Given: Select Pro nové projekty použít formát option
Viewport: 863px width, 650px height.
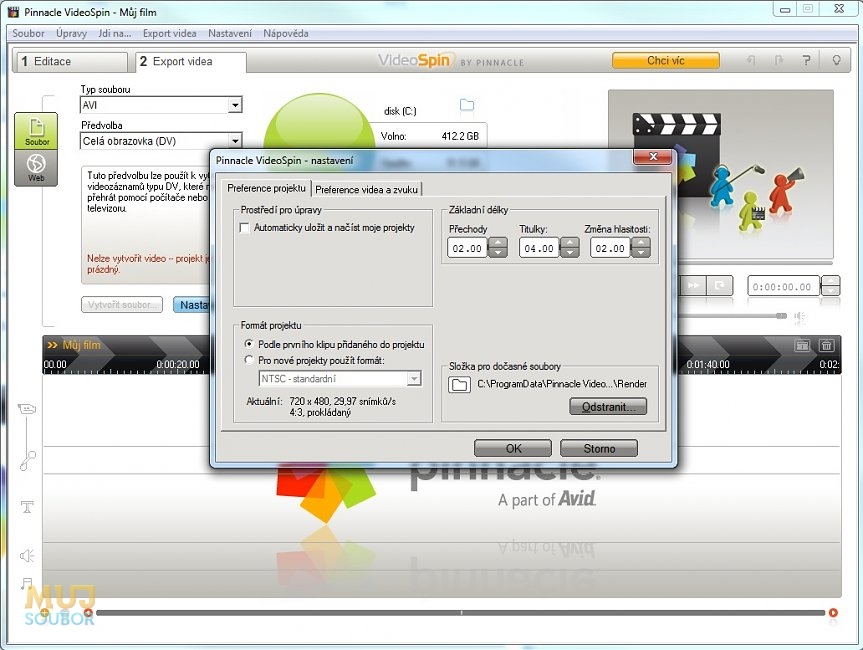Looking at the screenshot, I should [x=249, y=360].
